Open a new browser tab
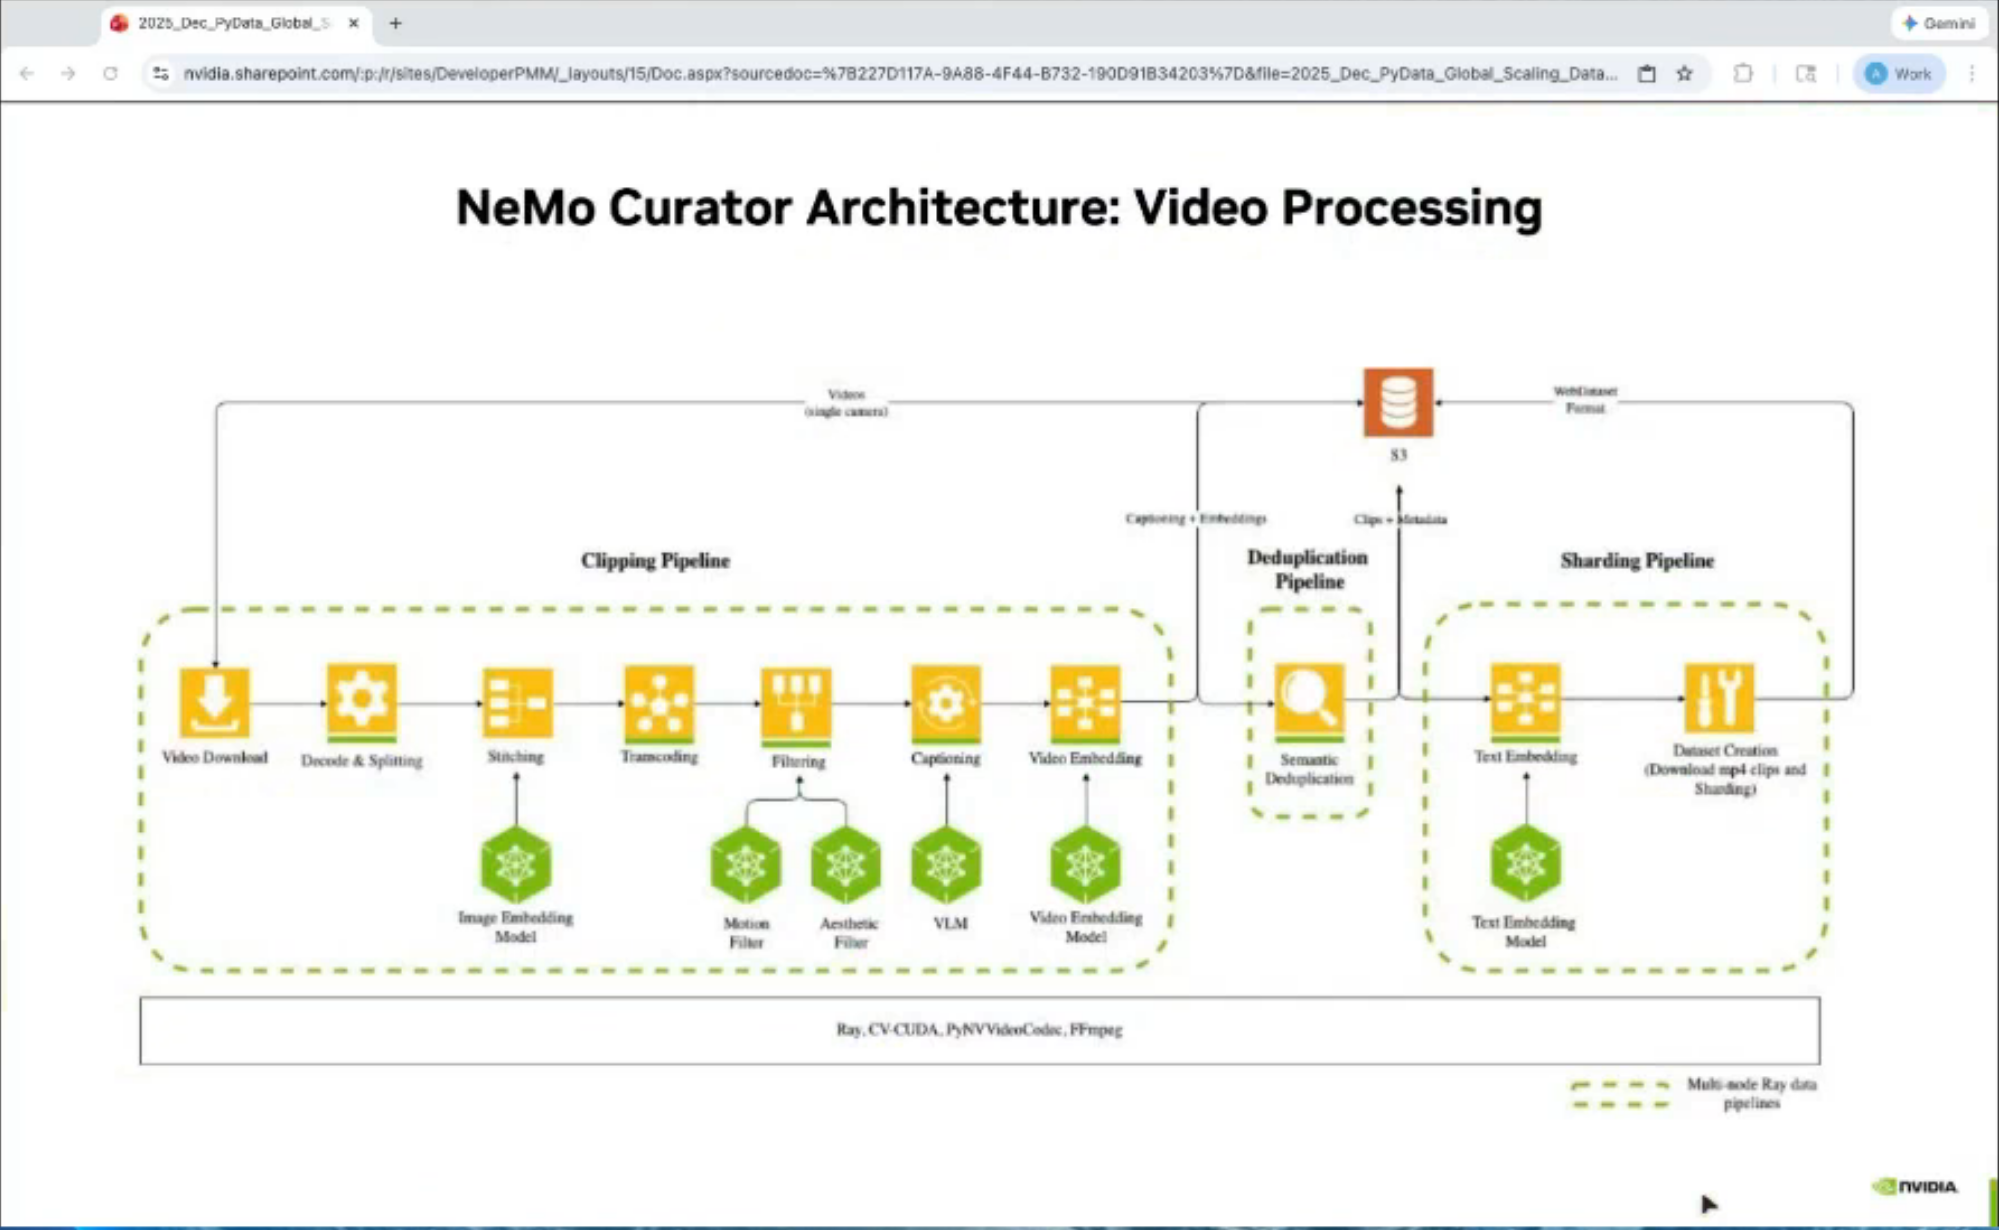Screen dimensions: 1999x1230 (x=395, y=22)
